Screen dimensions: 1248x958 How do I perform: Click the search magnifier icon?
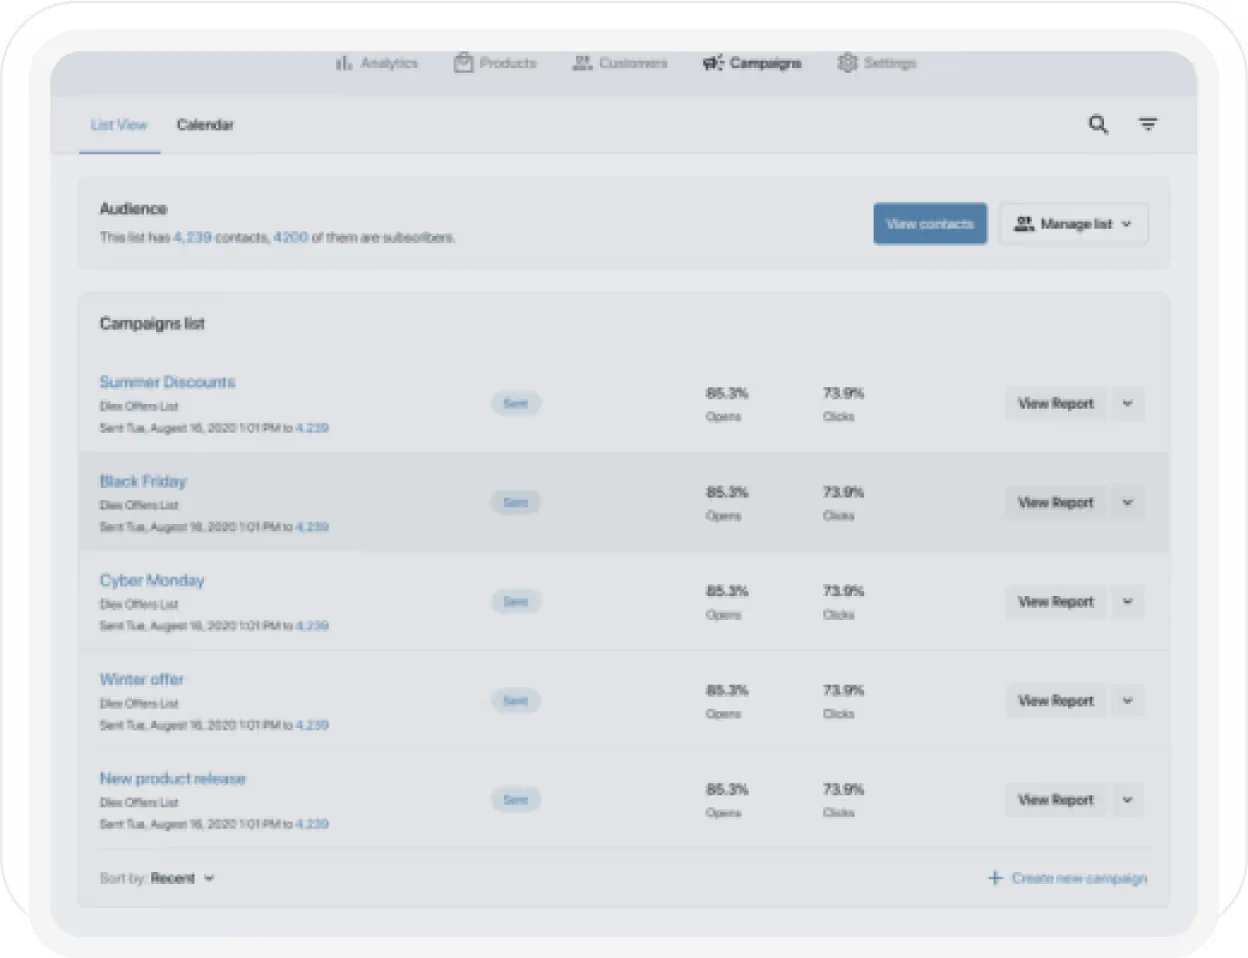[x=1098, y=125]
